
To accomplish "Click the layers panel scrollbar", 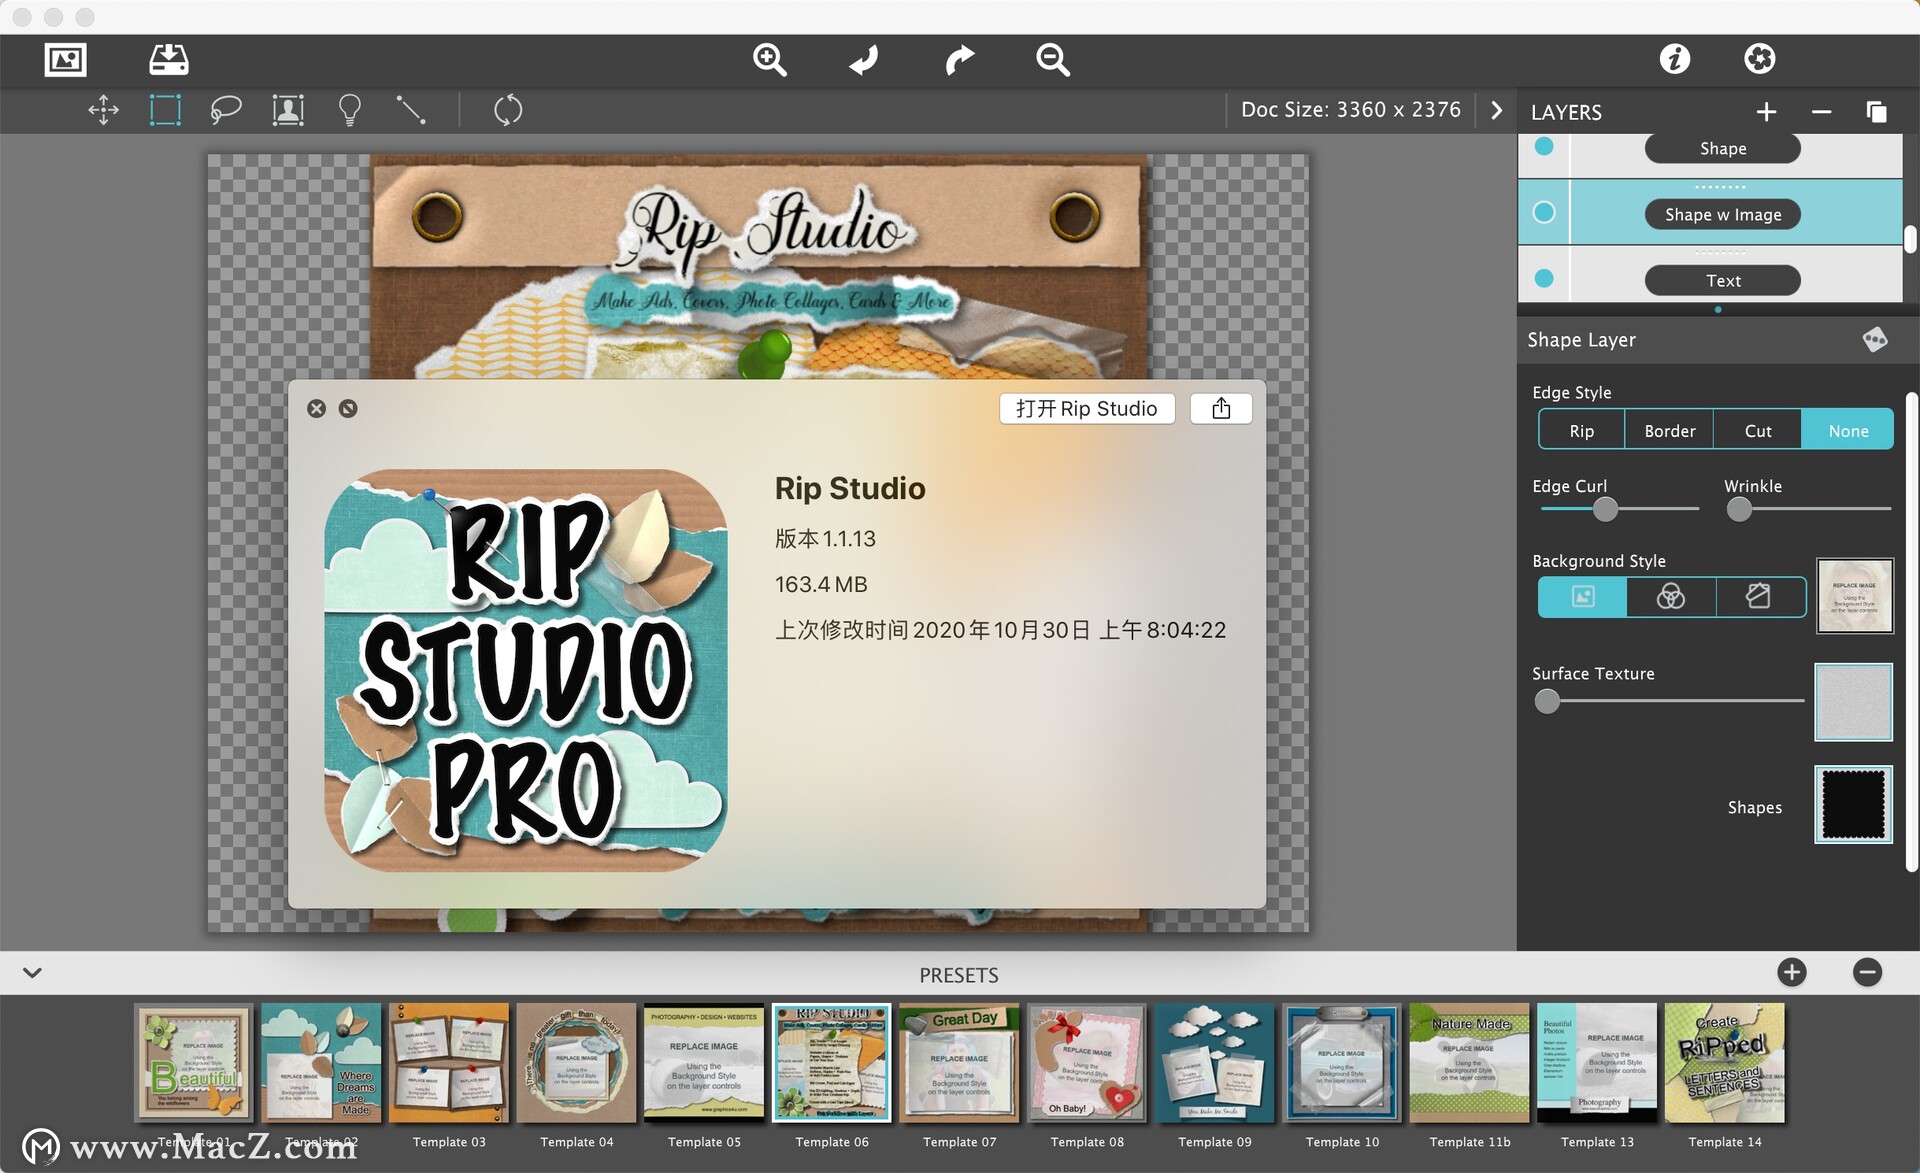I will (1910, 239).
